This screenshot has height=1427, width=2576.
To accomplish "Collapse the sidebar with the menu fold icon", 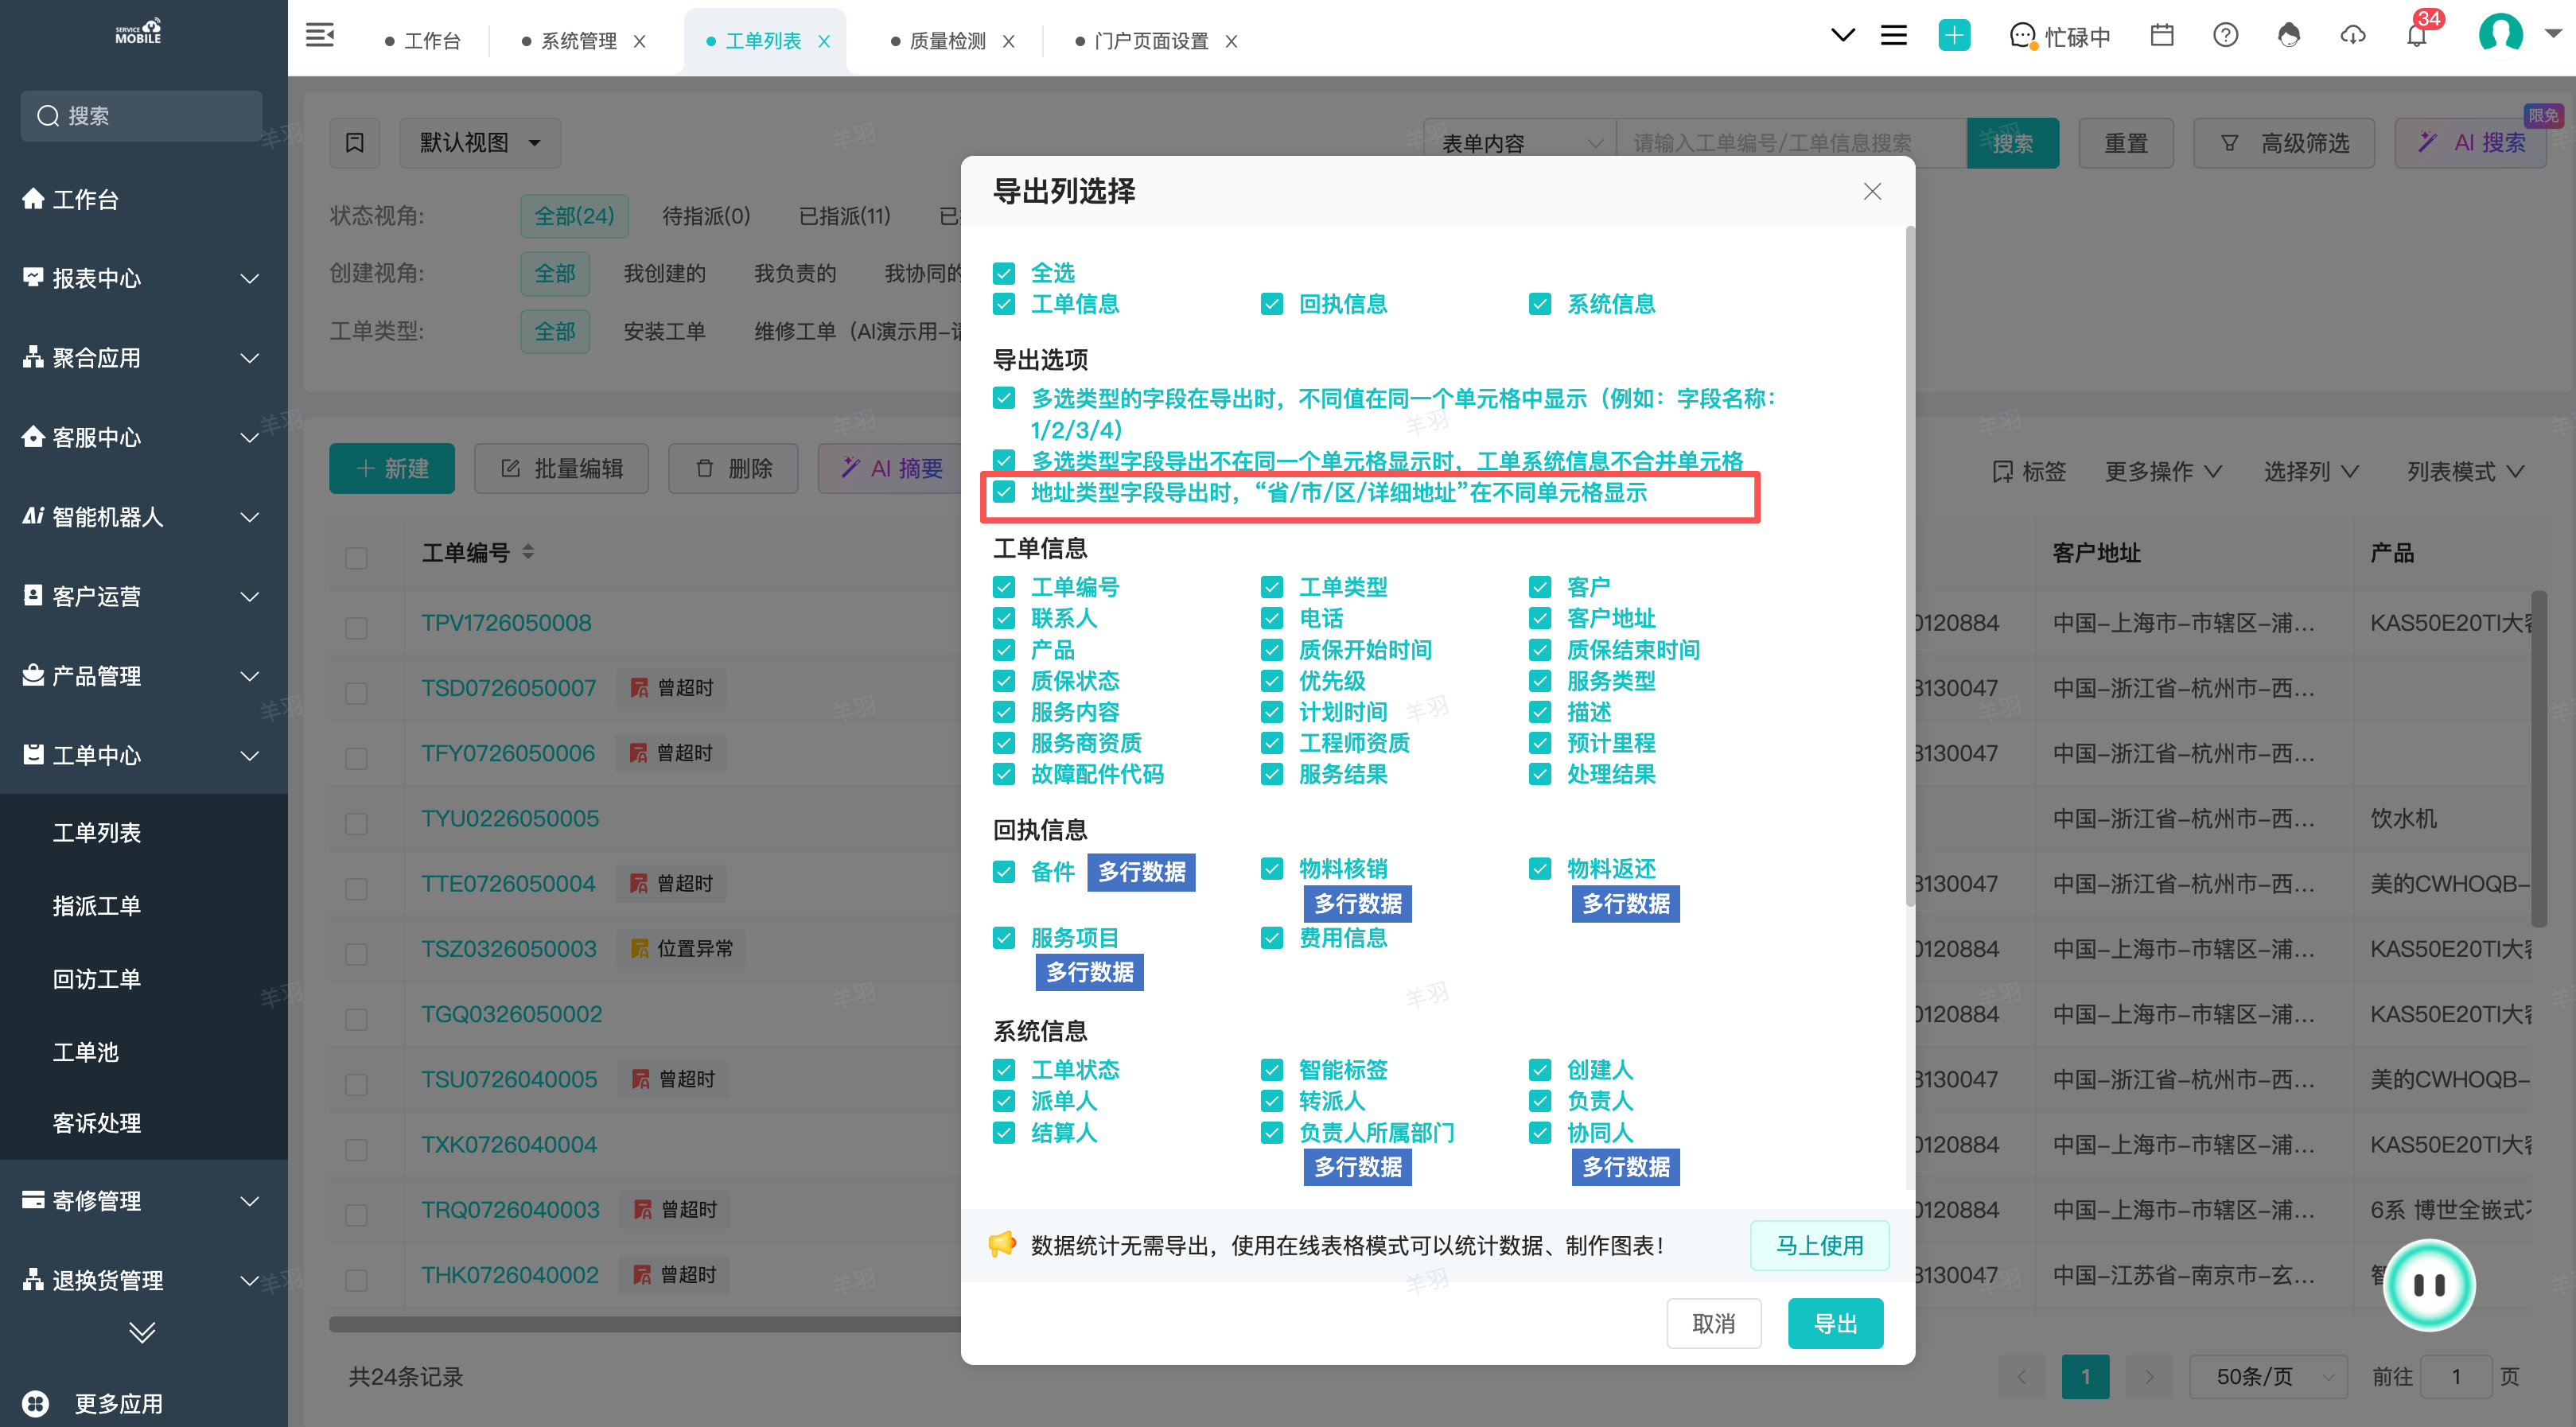I will pyautogui.click(x=320, y=36).
